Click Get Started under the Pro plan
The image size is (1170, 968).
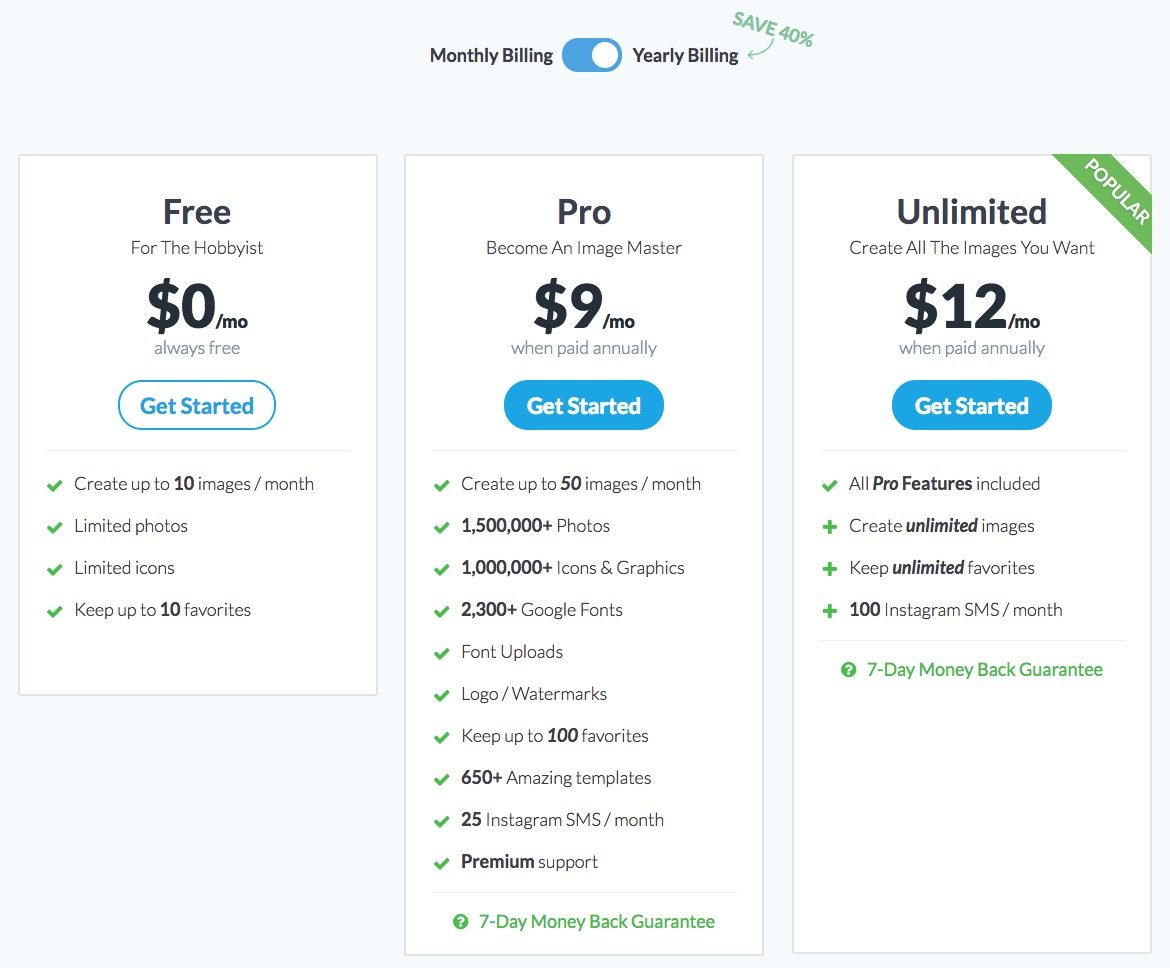pos(584,405)
